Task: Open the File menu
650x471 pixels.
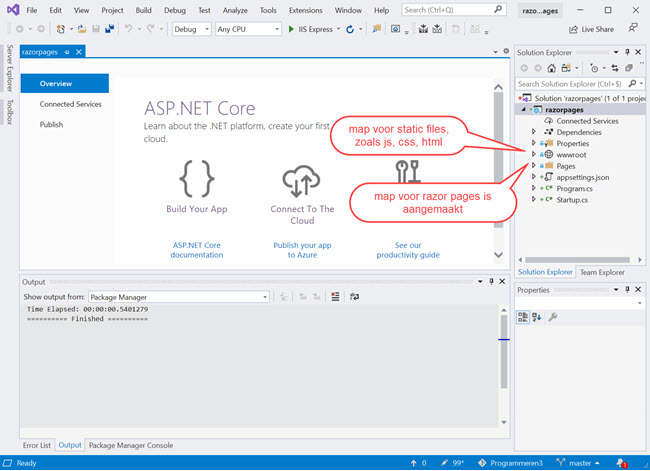Action: [32, 10]
